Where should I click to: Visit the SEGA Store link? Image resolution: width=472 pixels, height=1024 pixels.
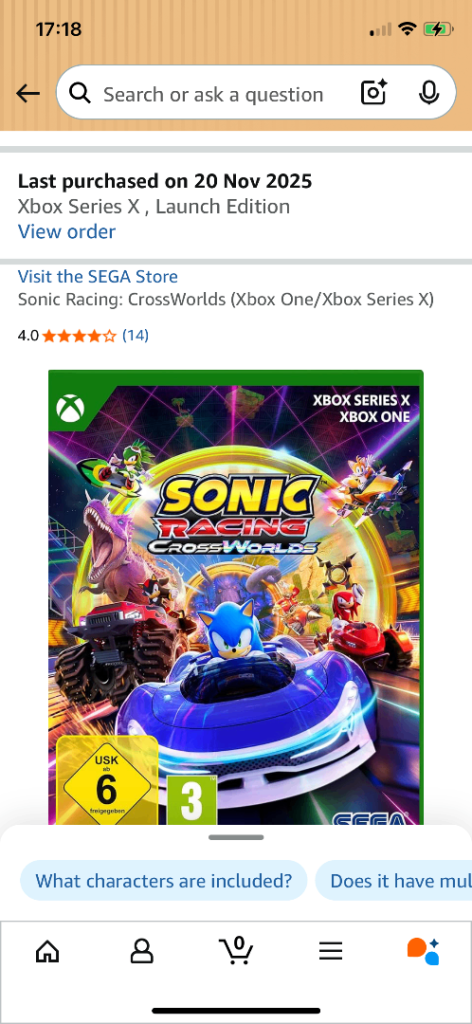pos(97,276)
